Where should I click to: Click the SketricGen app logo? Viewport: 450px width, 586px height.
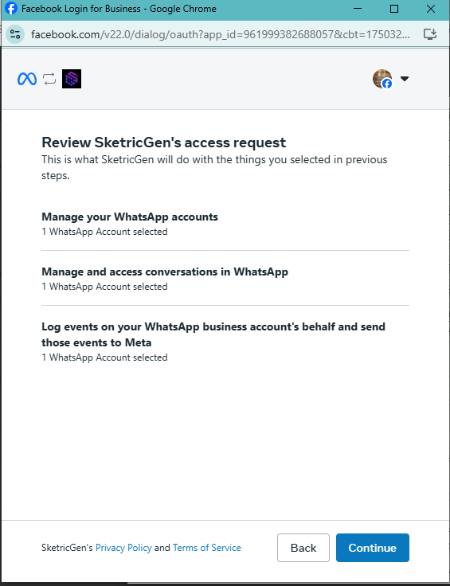71,79
